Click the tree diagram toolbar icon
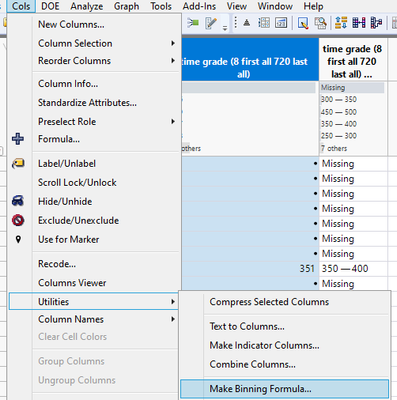This screenshot has height=400, width=397. coord(376,23)
